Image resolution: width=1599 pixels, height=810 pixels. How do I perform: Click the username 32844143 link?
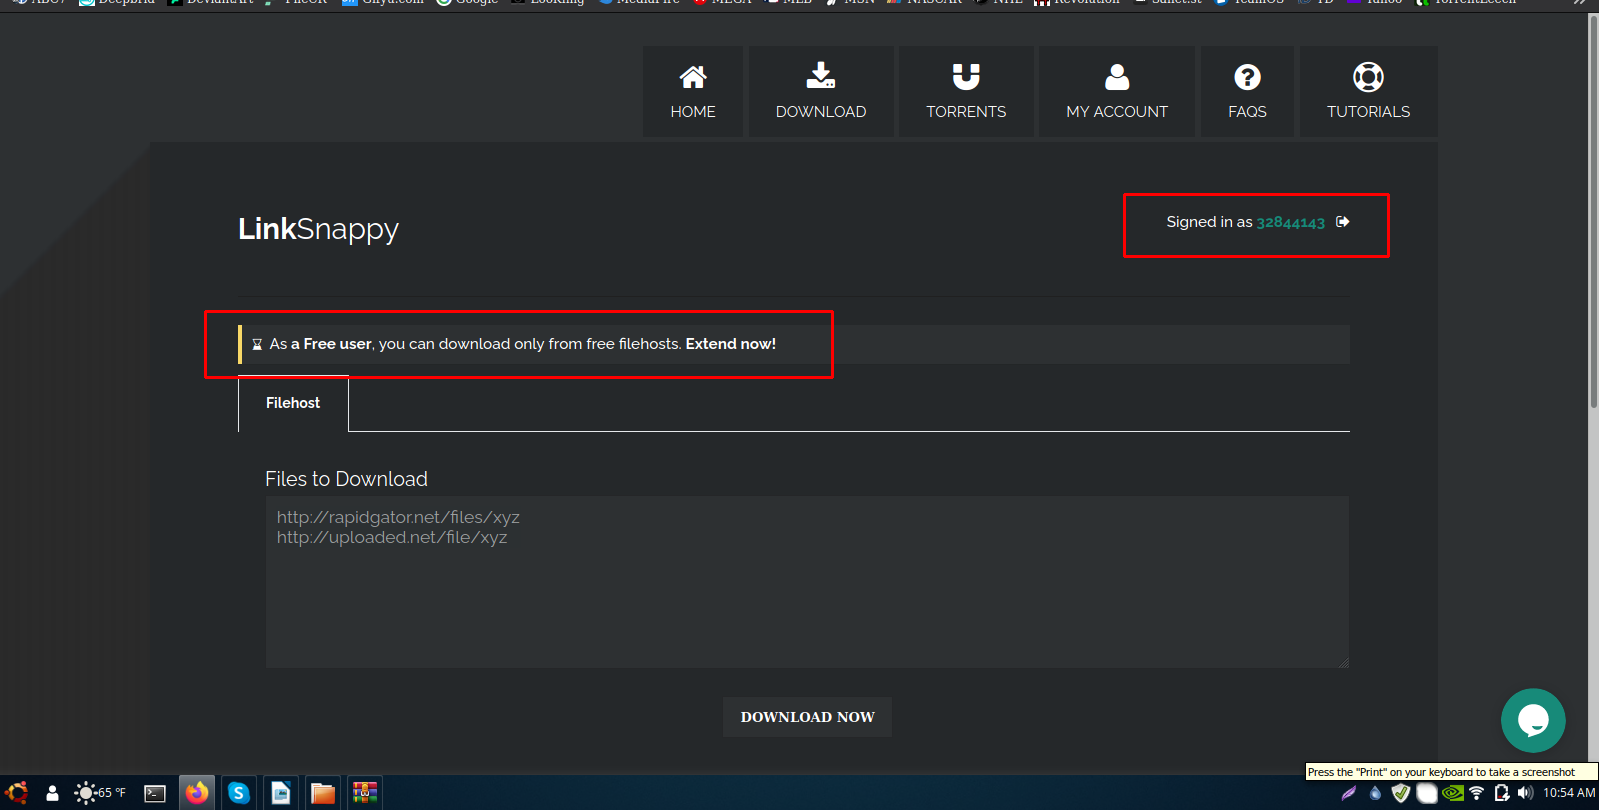(1290, 222)
